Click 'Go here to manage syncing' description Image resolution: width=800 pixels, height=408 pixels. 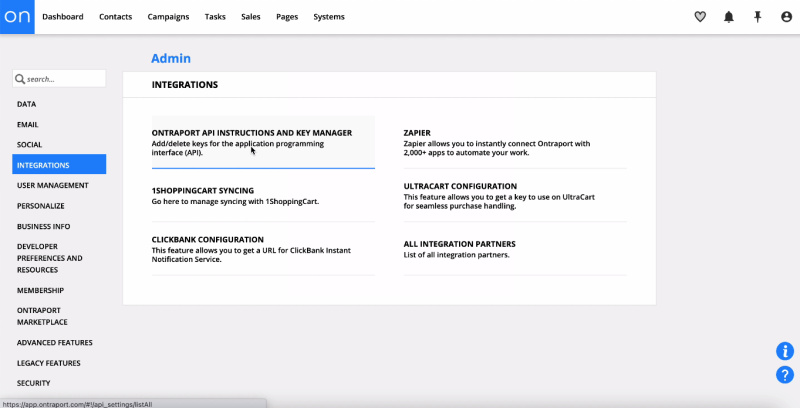[235, 201]
